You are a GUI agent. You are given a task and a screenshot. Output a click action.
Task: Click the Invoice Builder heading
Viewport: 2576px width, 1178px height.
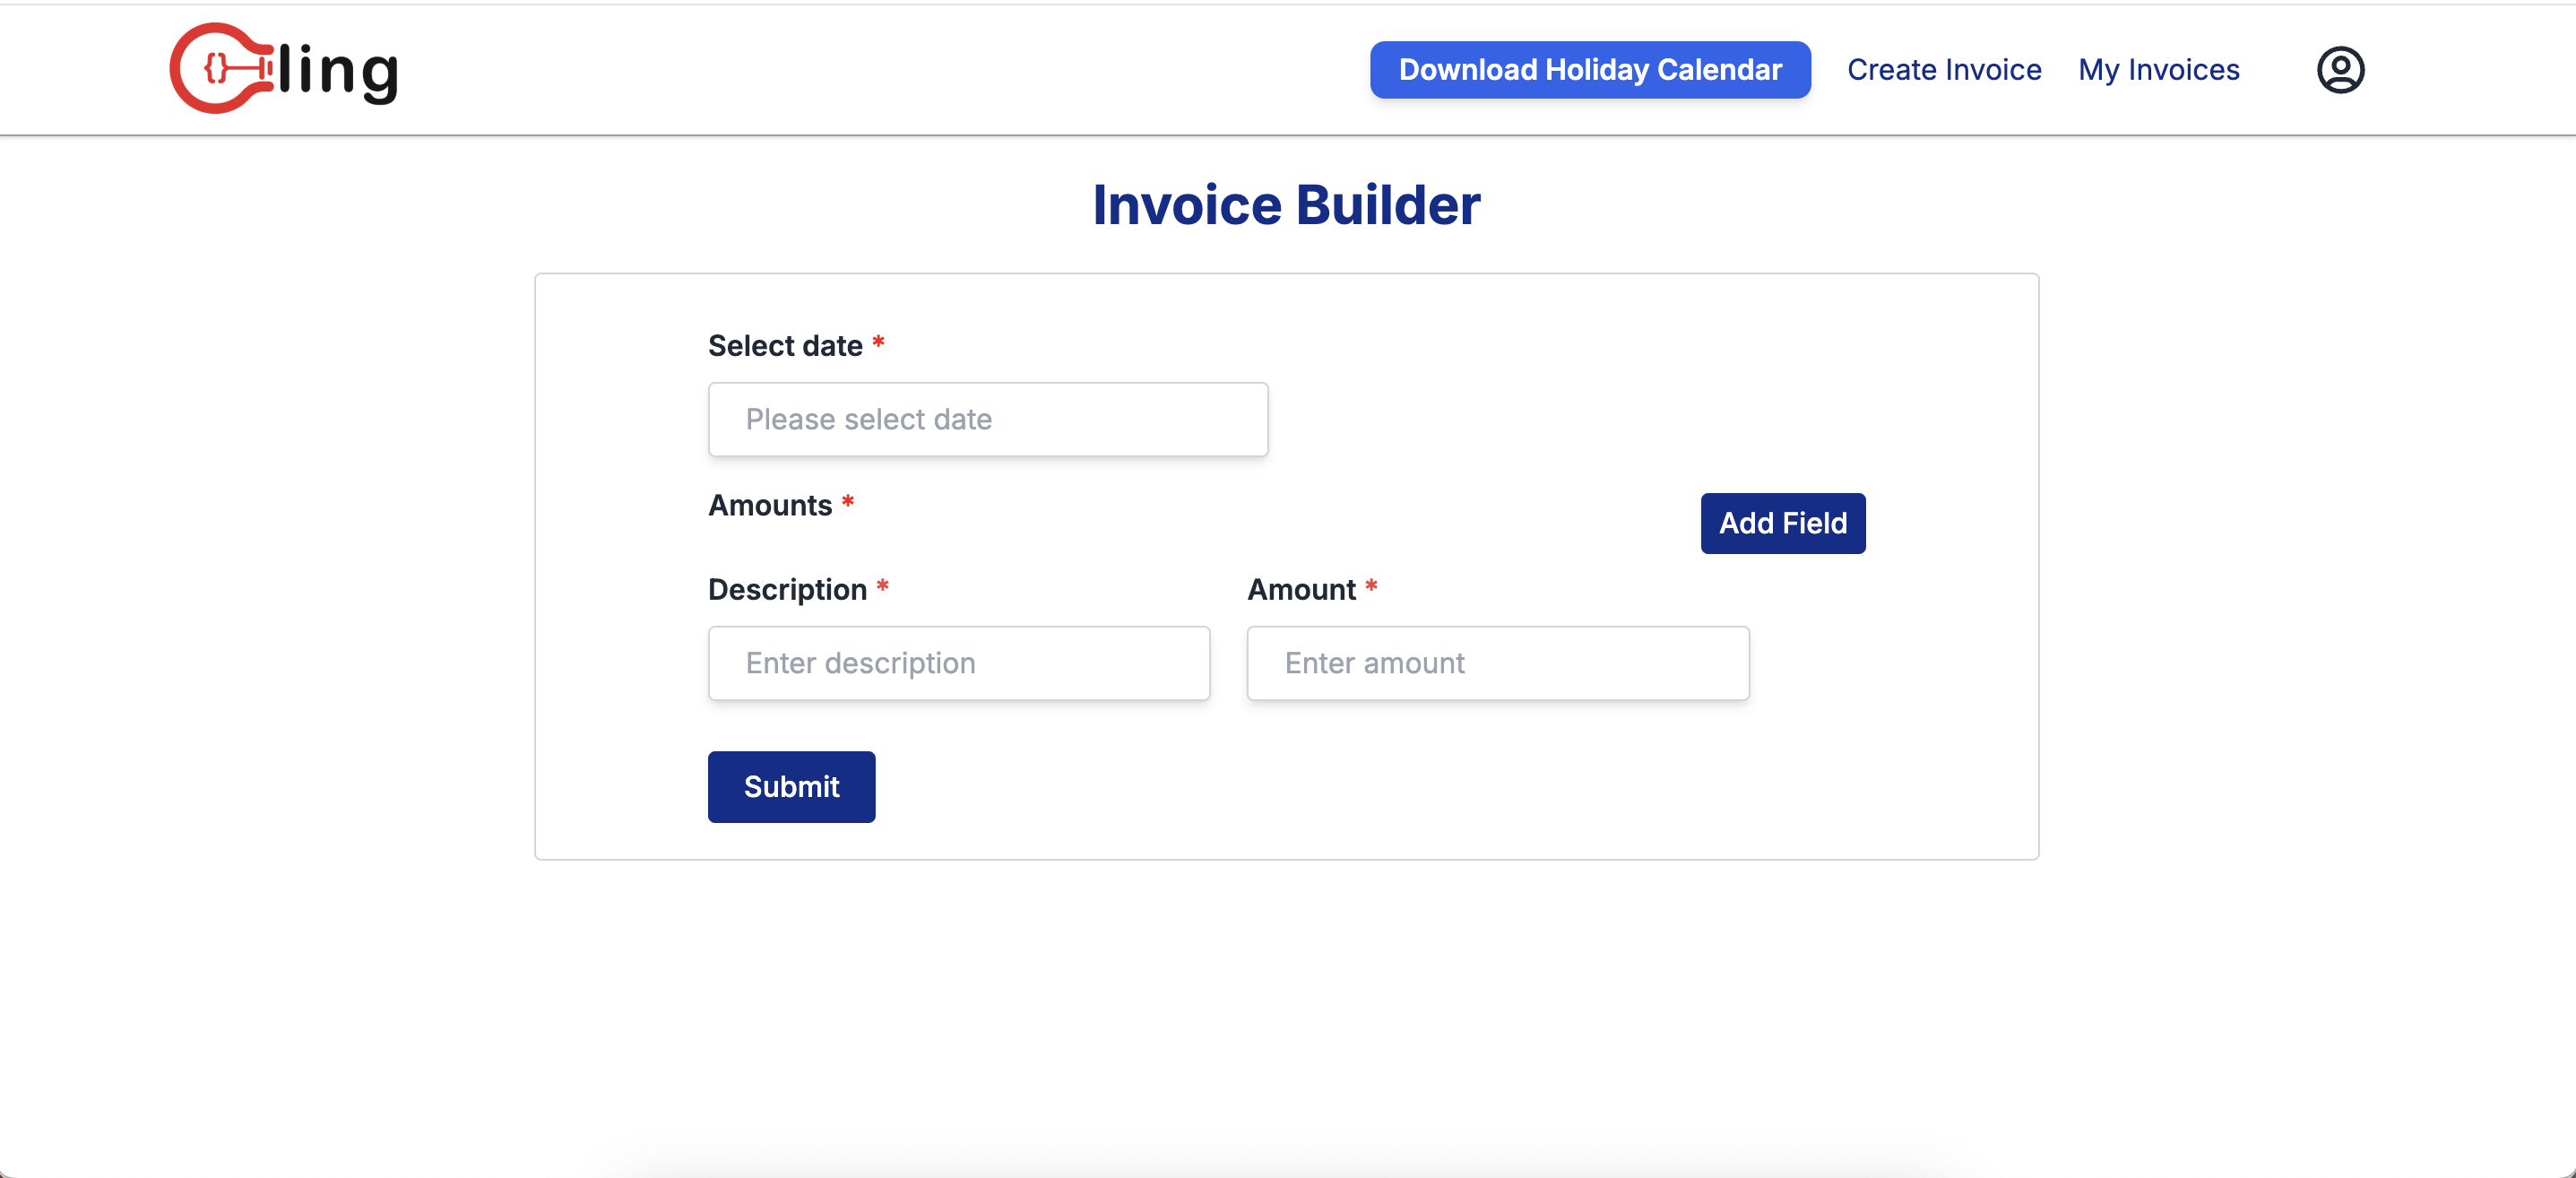(1286, 205)
